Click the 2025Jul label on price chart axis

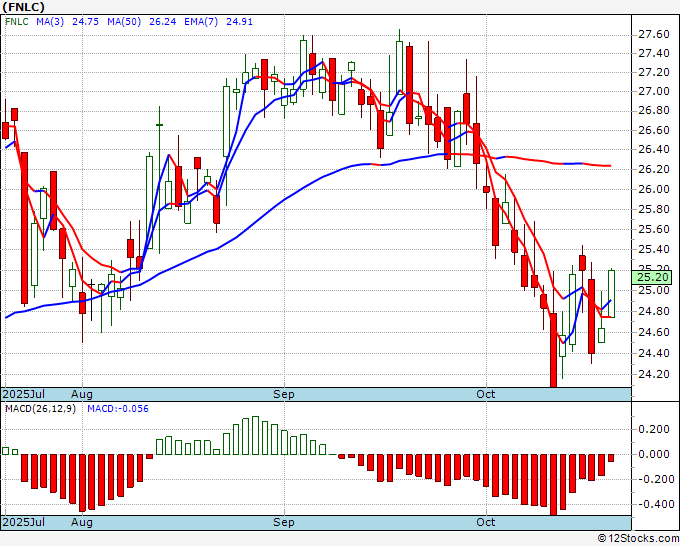pyautogui.click(x=24, y=394)
